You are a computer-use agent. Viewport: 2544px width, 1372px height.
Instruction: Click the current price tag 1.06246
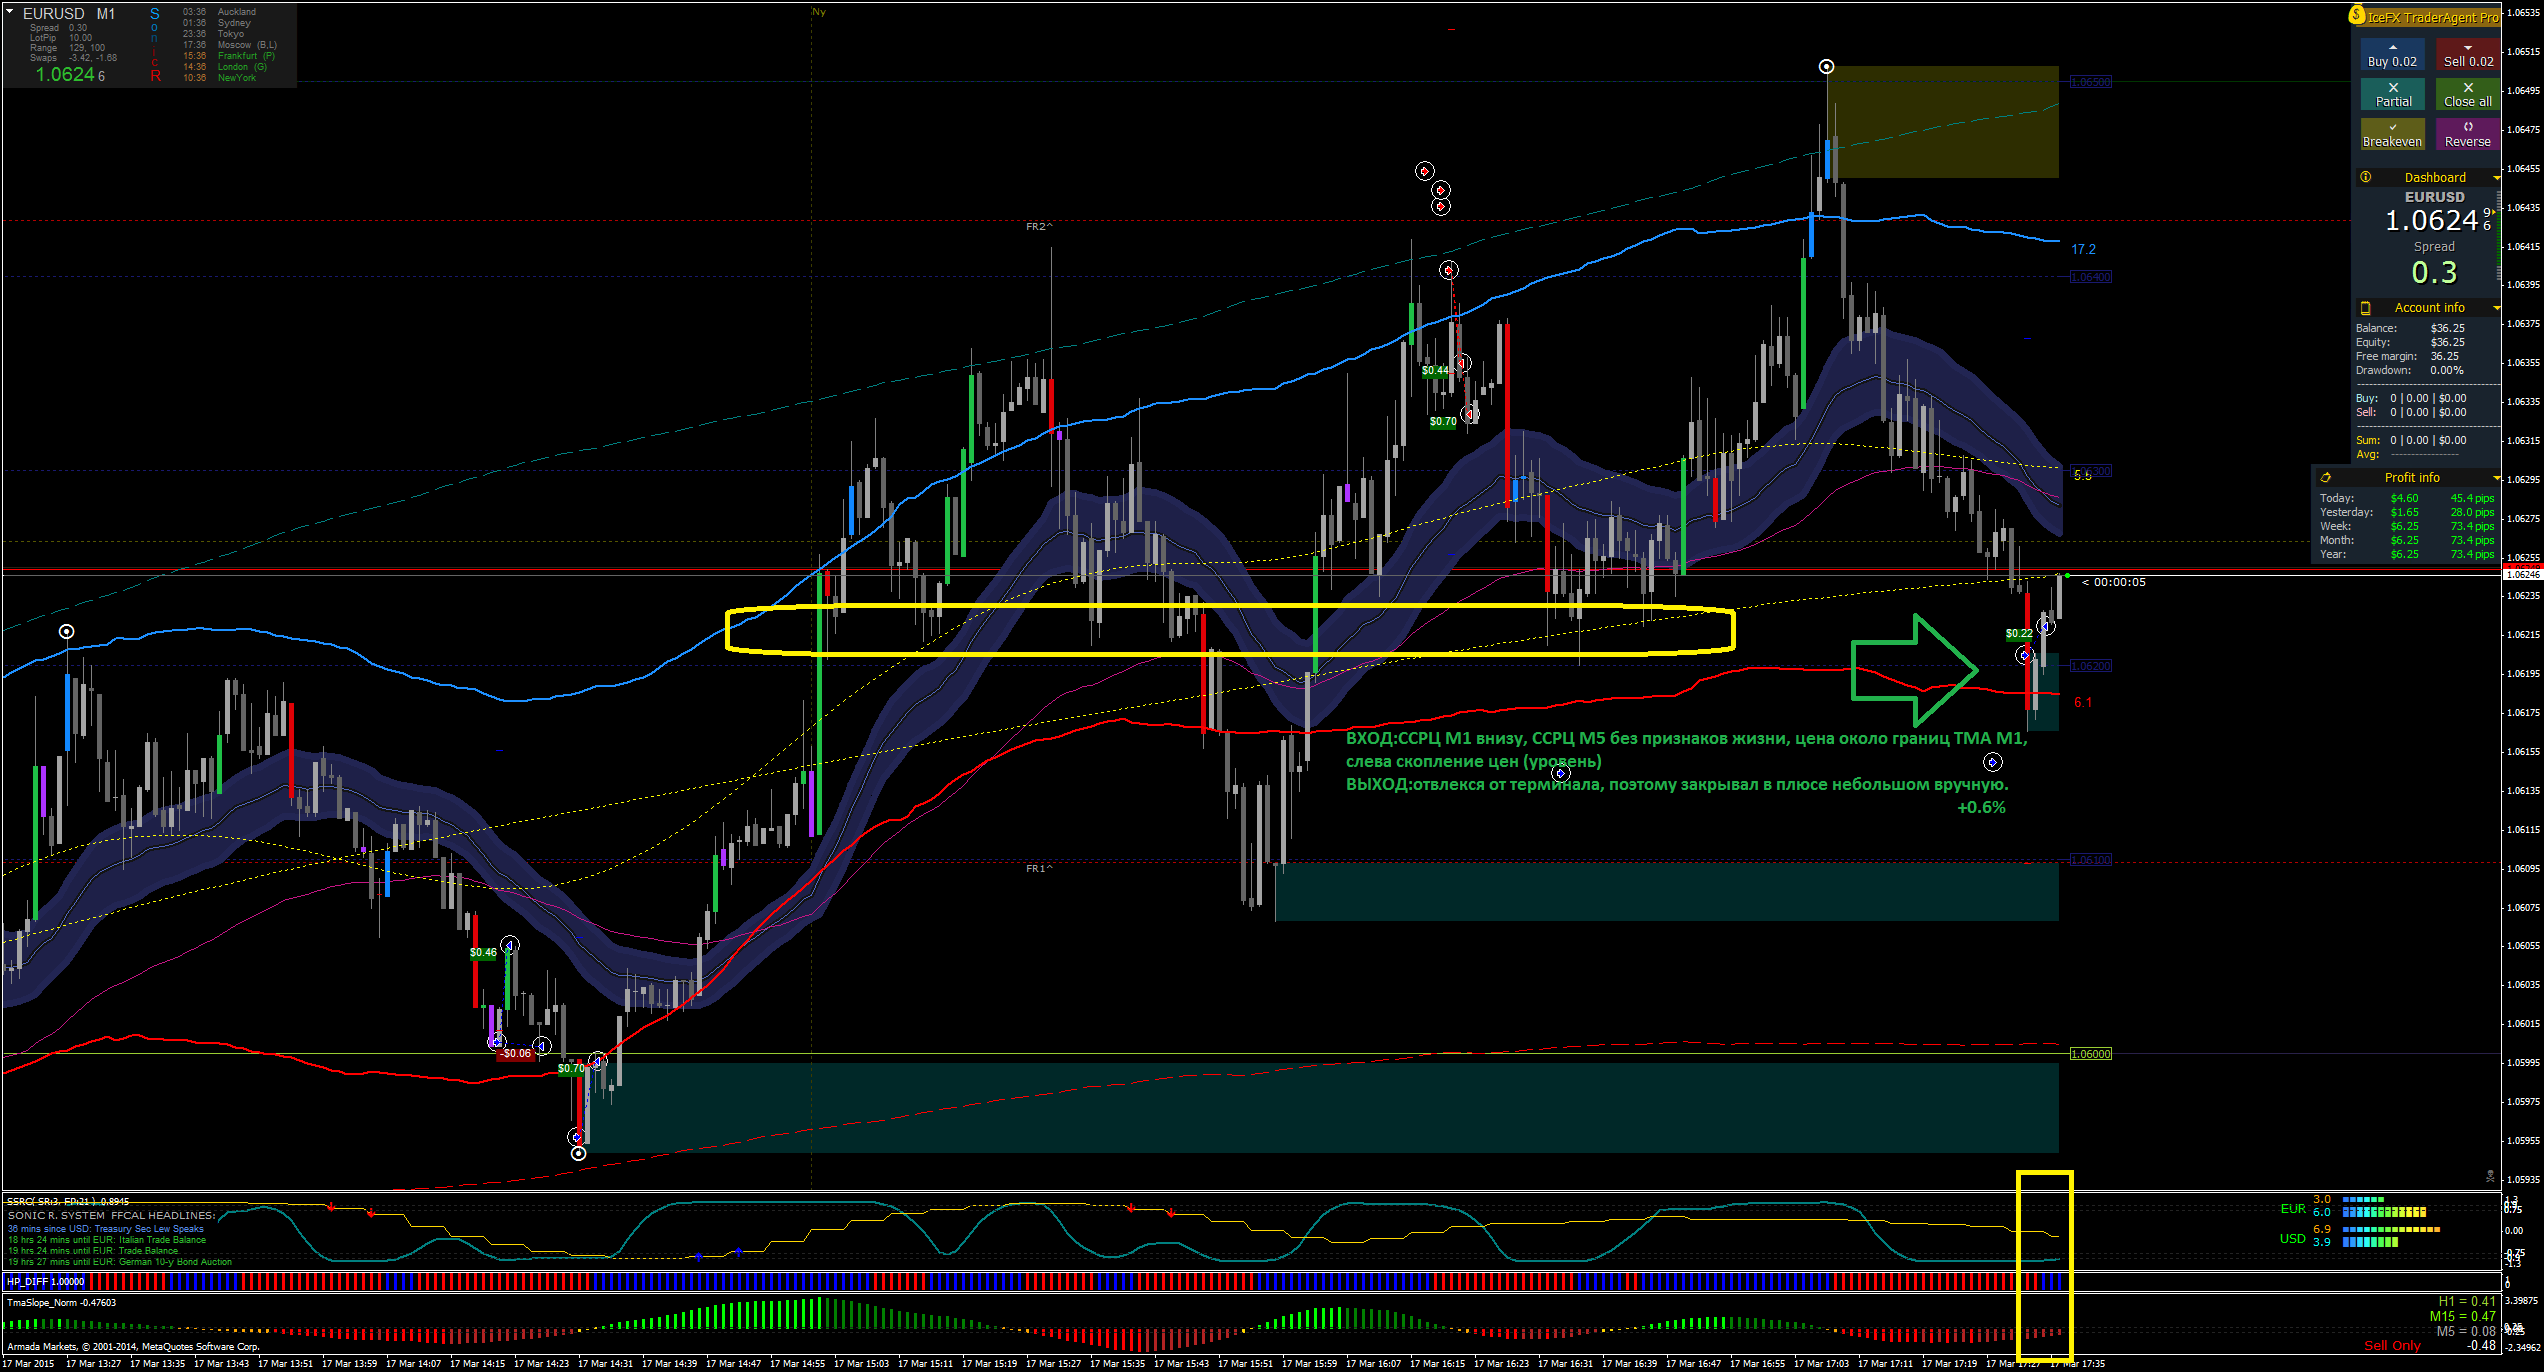(x=2522, y=574)
